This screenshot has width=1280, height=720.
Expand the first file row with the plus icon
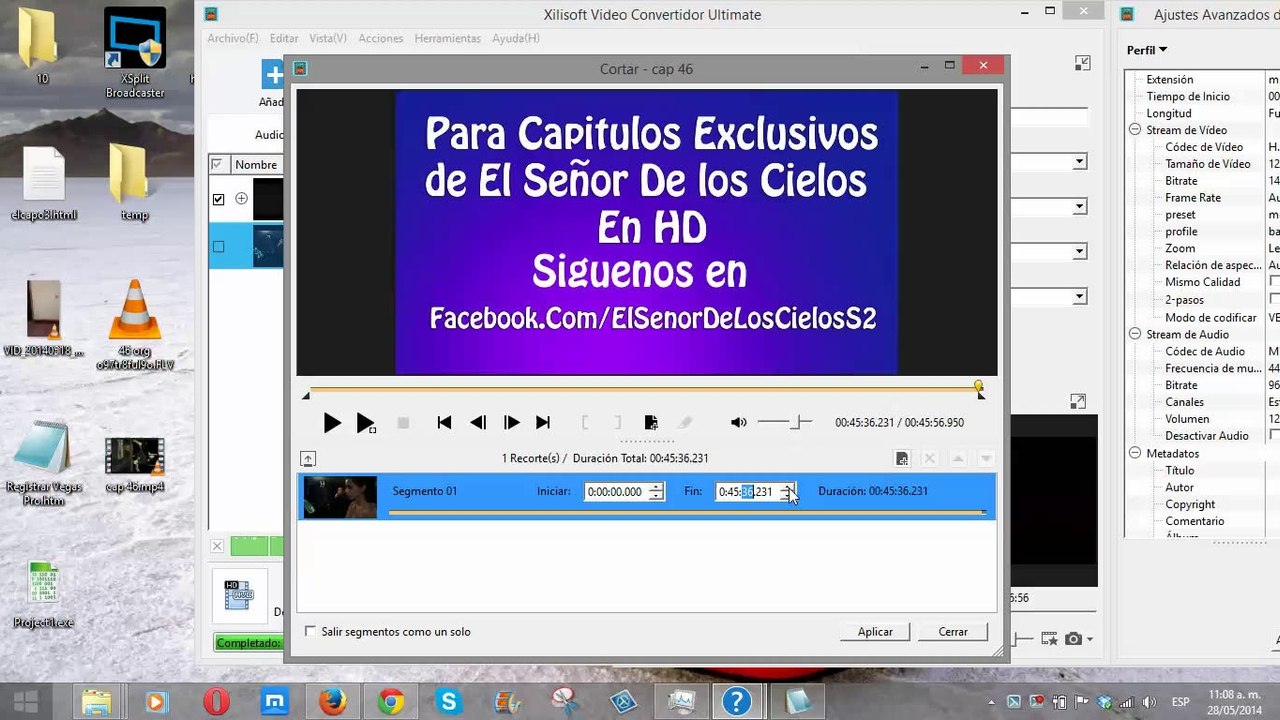241,199
